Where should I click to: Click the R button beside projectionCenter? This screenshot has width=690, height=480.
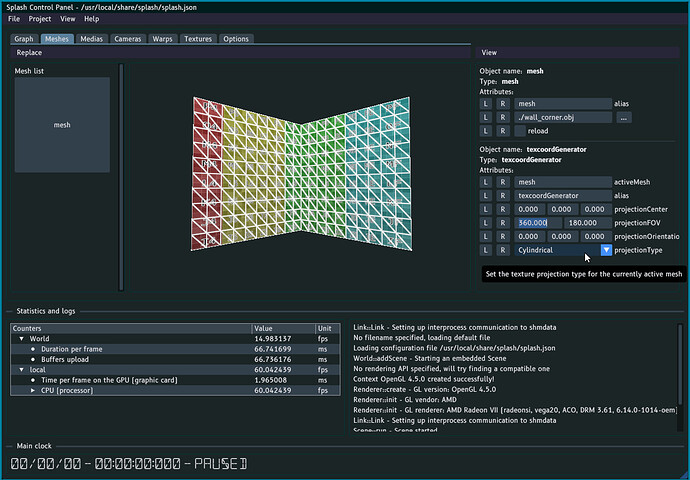pos(503,209)
